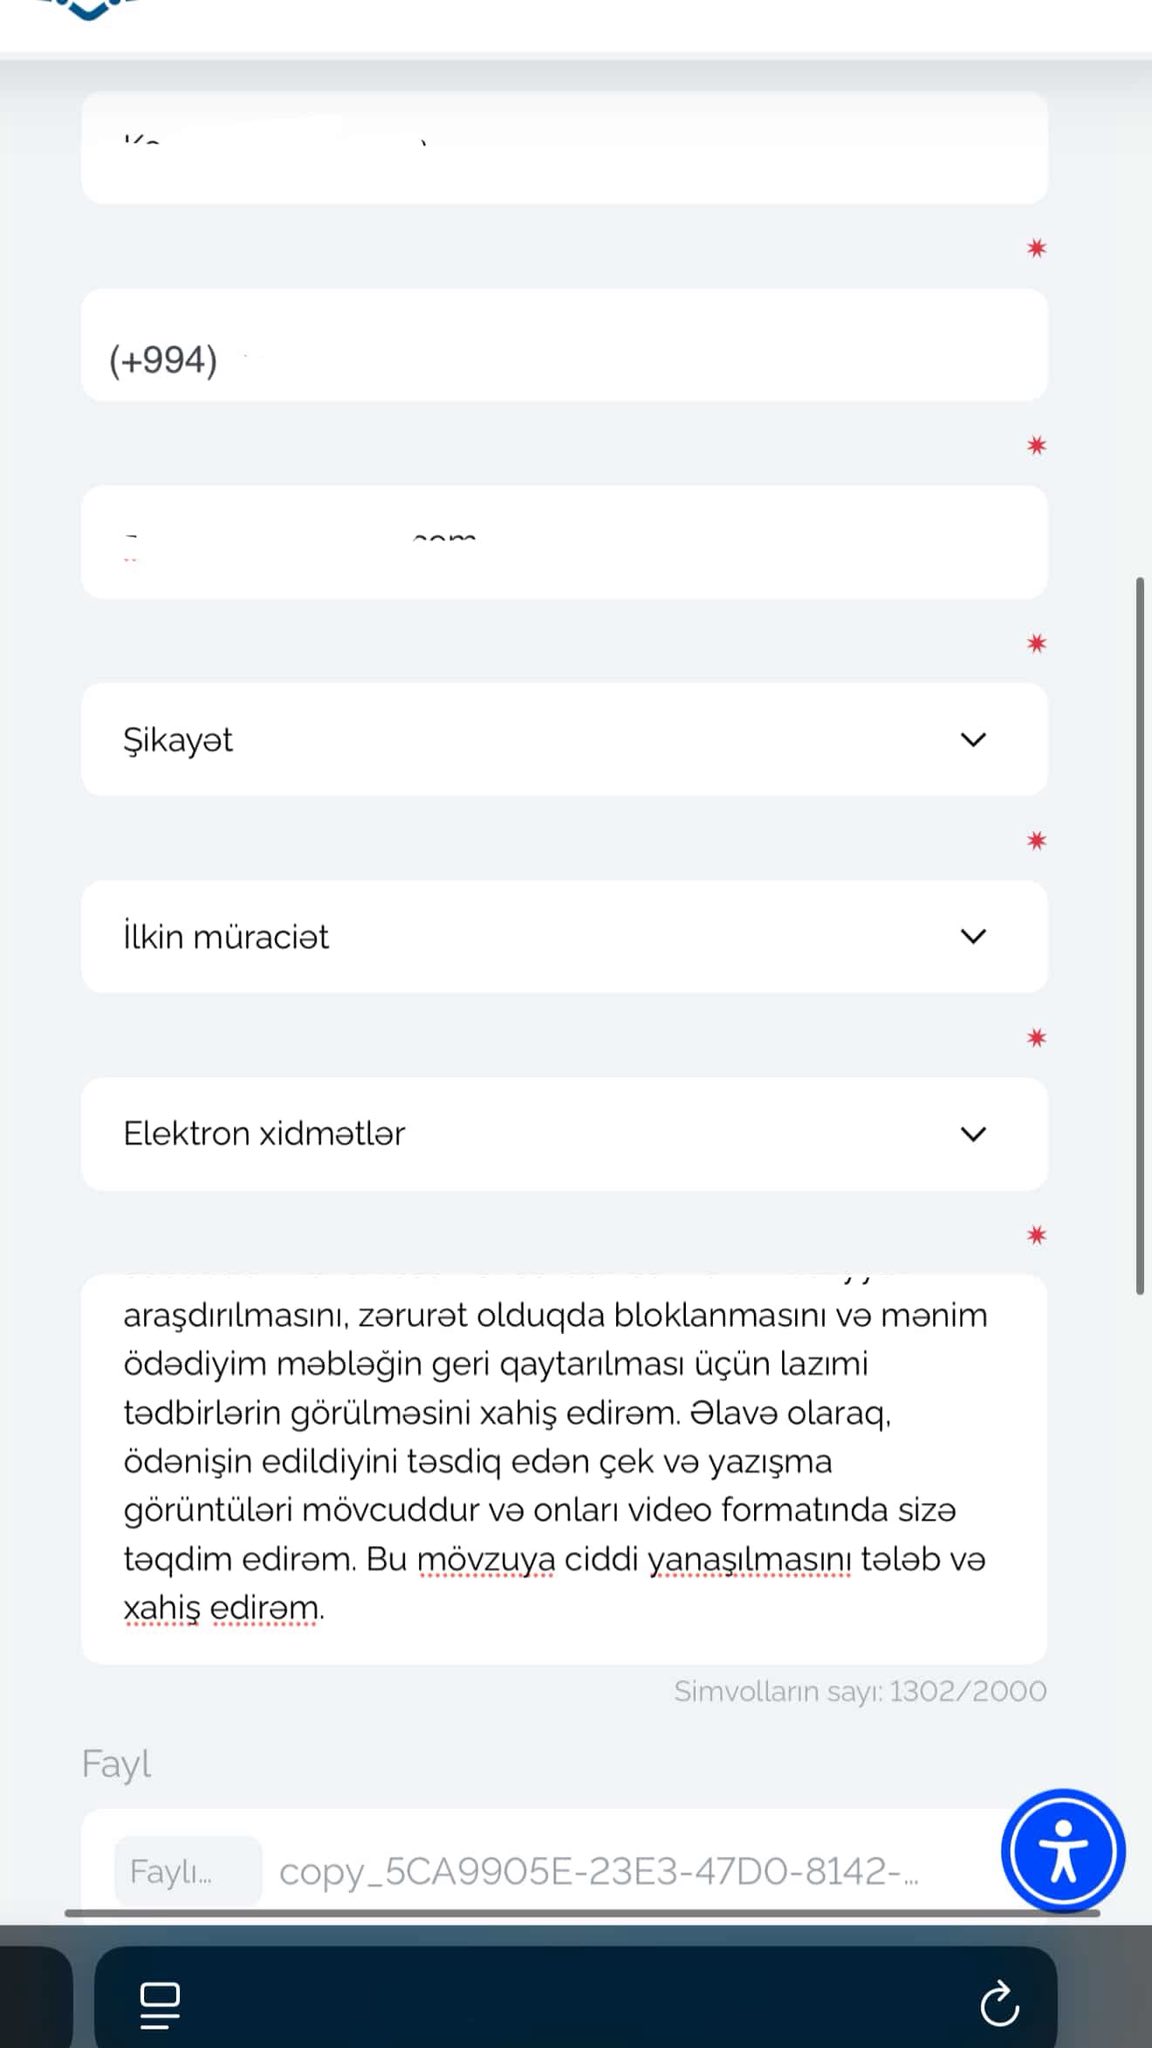This screenshot has height=2048, width=1152.
Task: Open the accessibility options button
Action: (1063, 1851)
